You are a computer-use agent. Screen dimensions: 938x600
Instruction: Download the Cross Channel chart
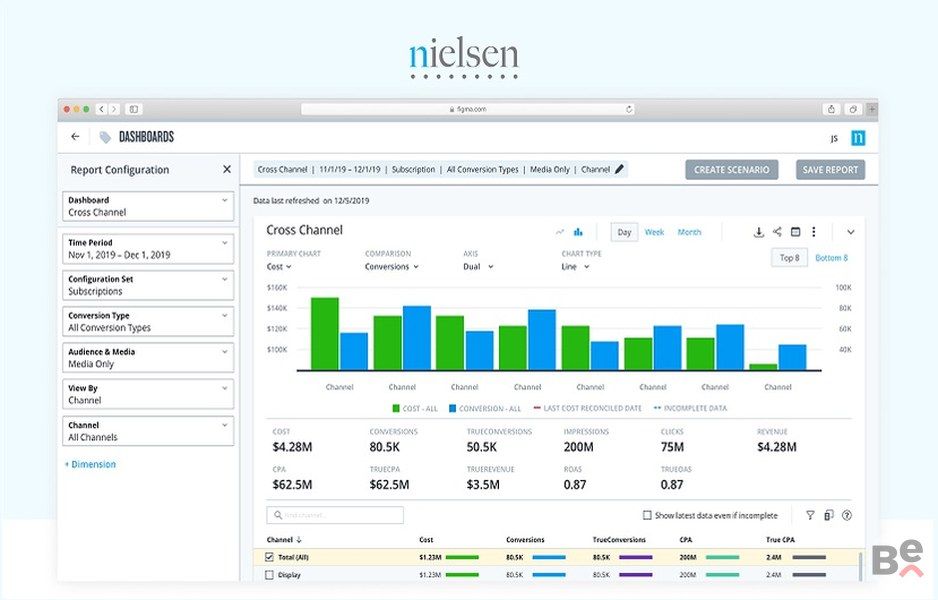click(759, 232)
